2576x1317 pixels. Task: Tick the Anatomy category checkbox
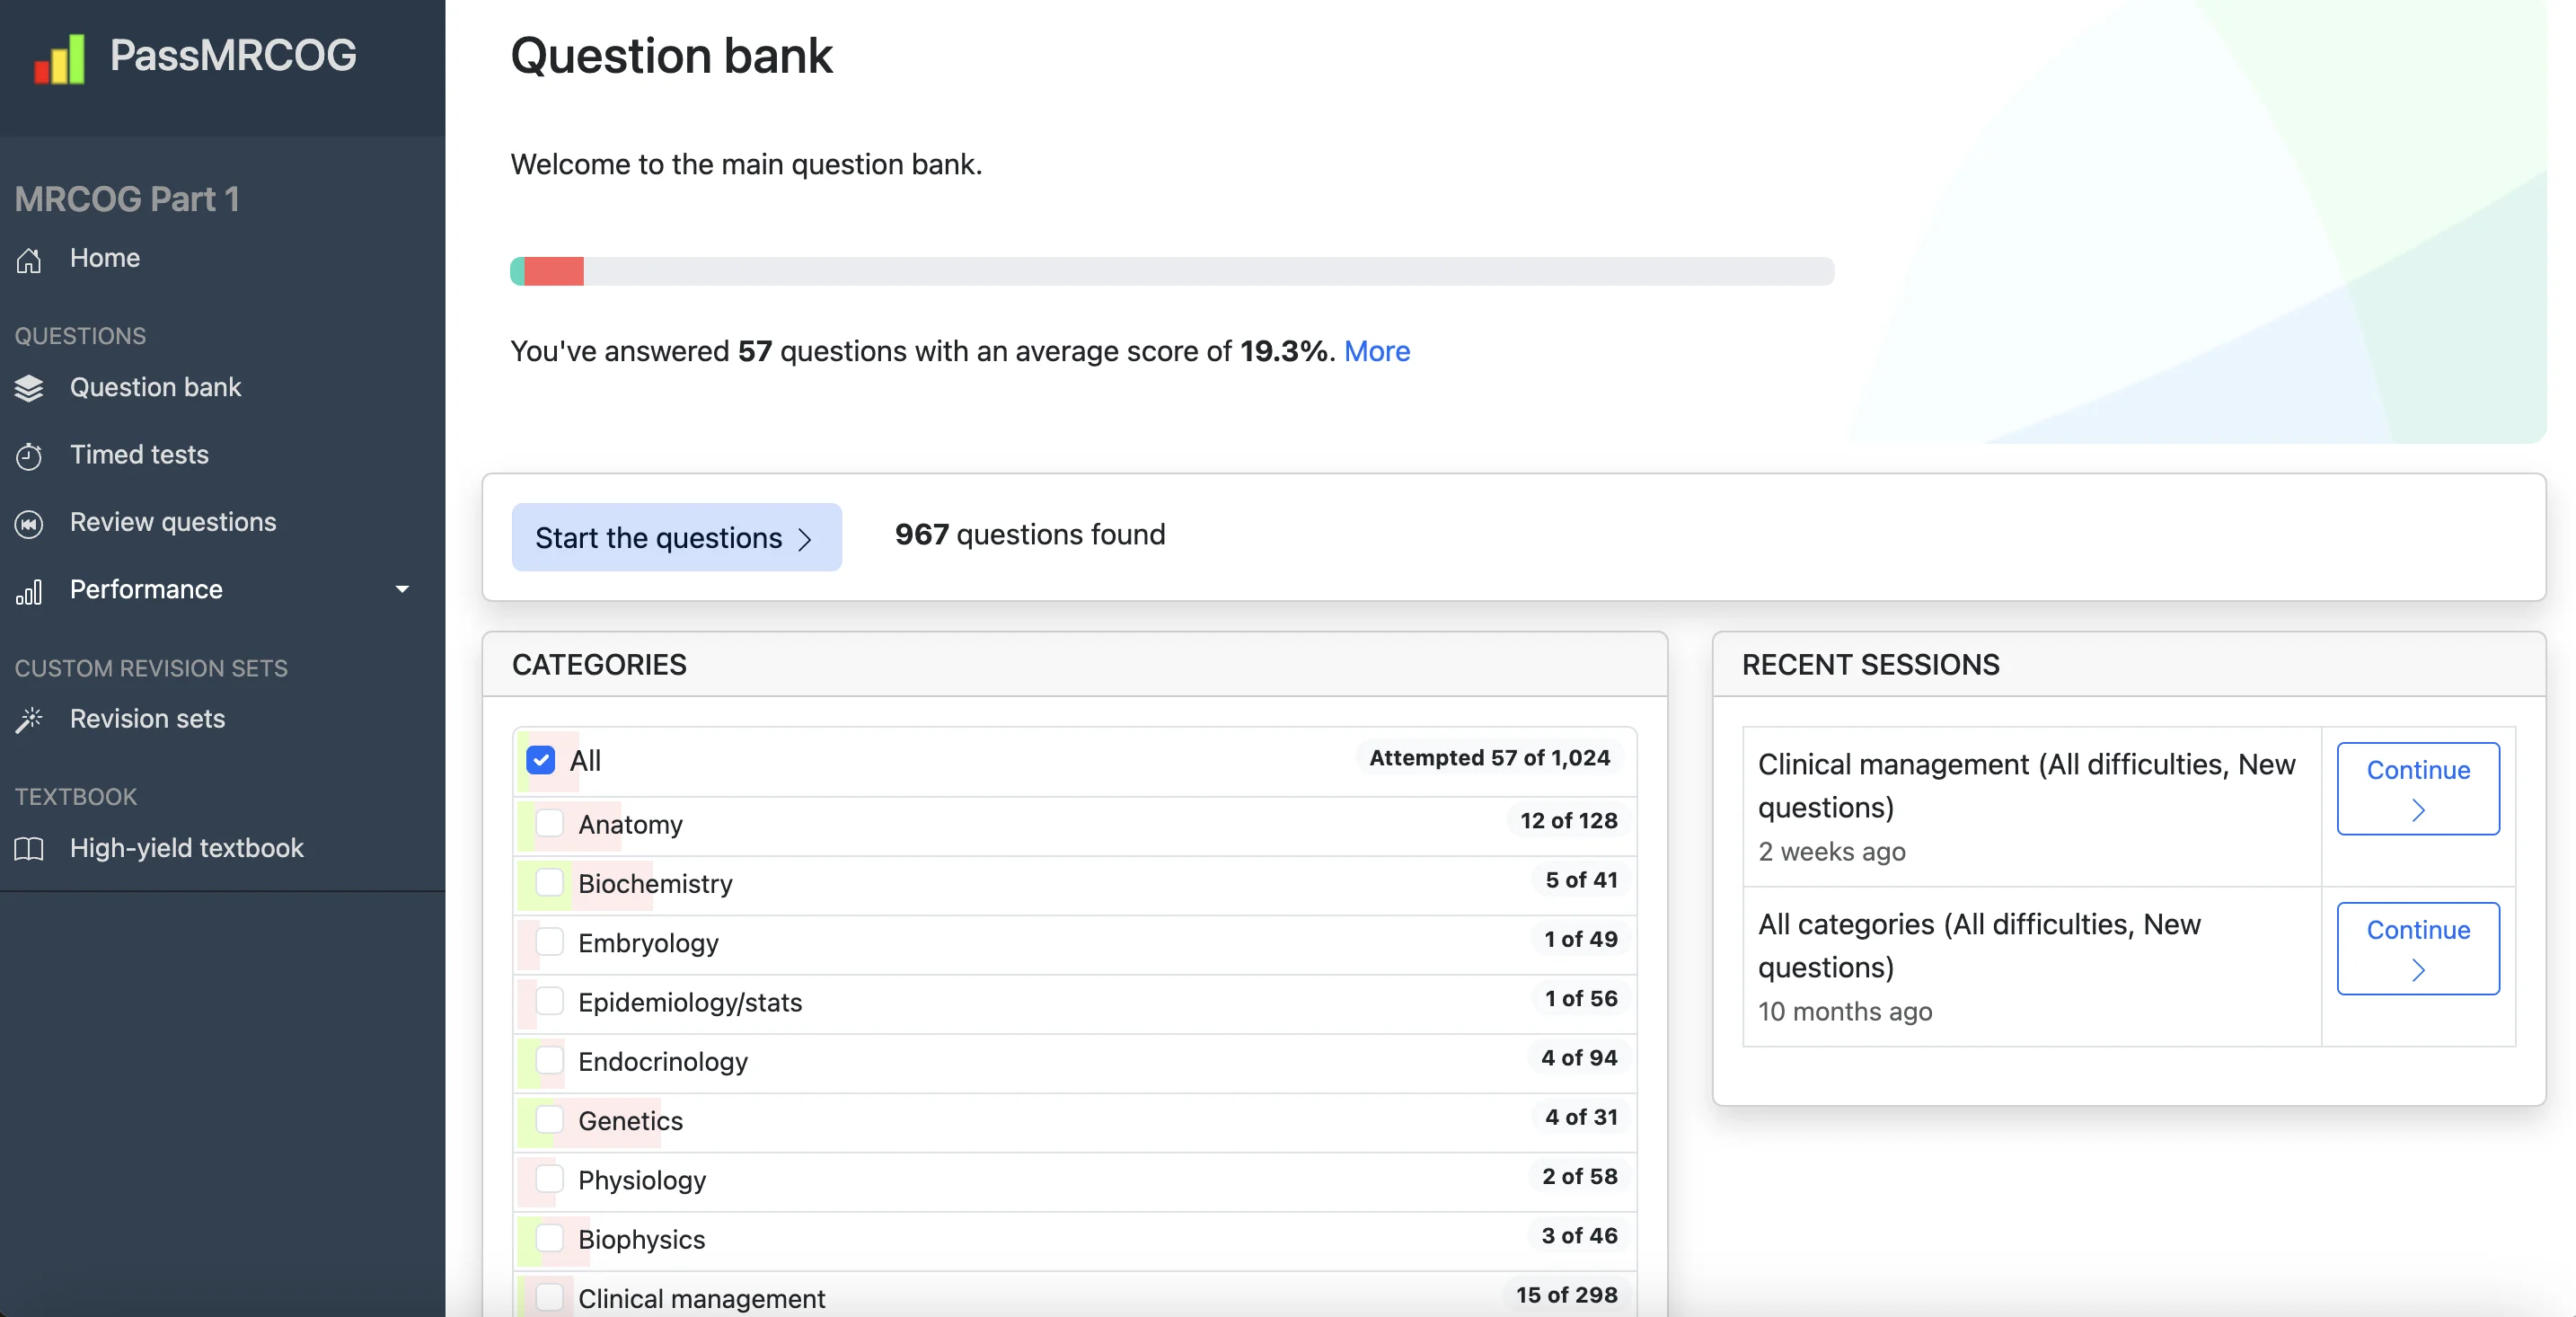coord(549,823)
